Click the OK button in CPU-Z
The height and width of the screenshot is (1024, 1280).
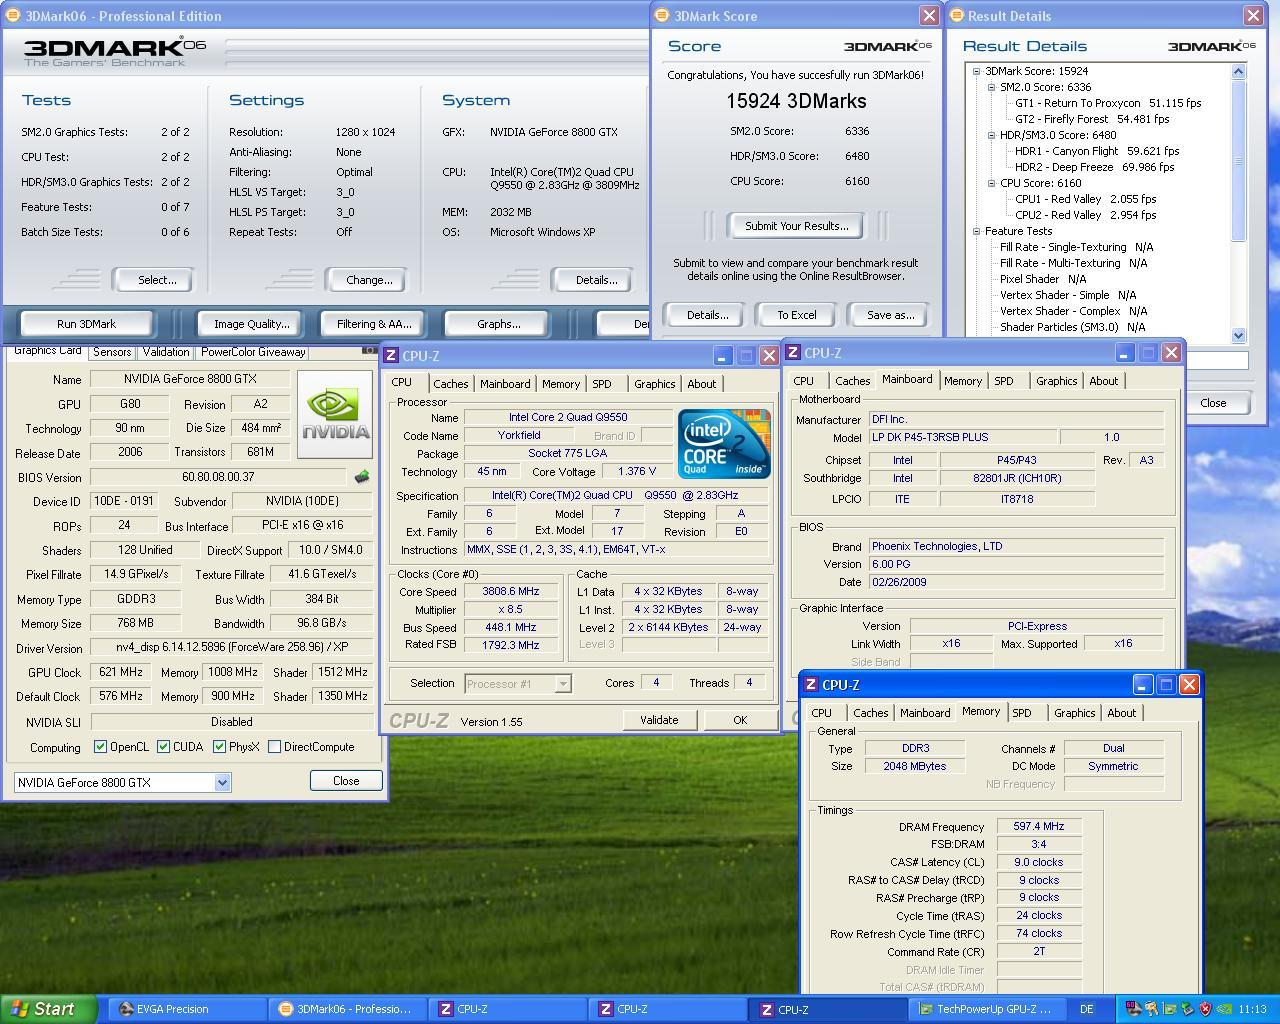tap(740, 720)
